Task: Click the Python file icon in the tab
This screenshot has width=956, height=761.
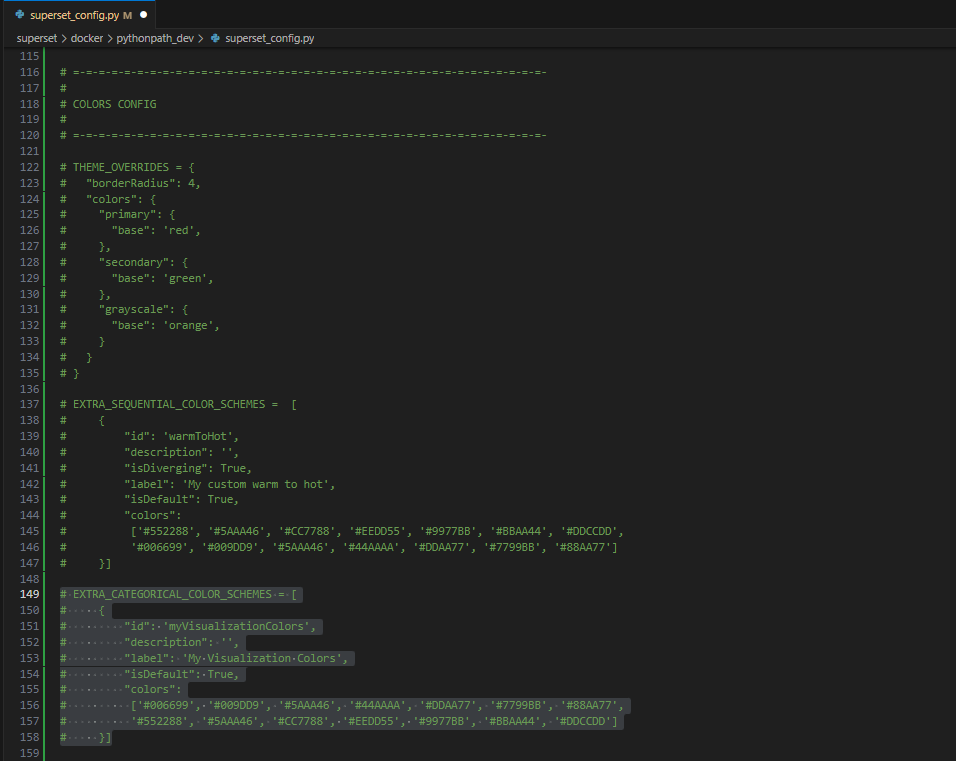Action: click(20, 15)
